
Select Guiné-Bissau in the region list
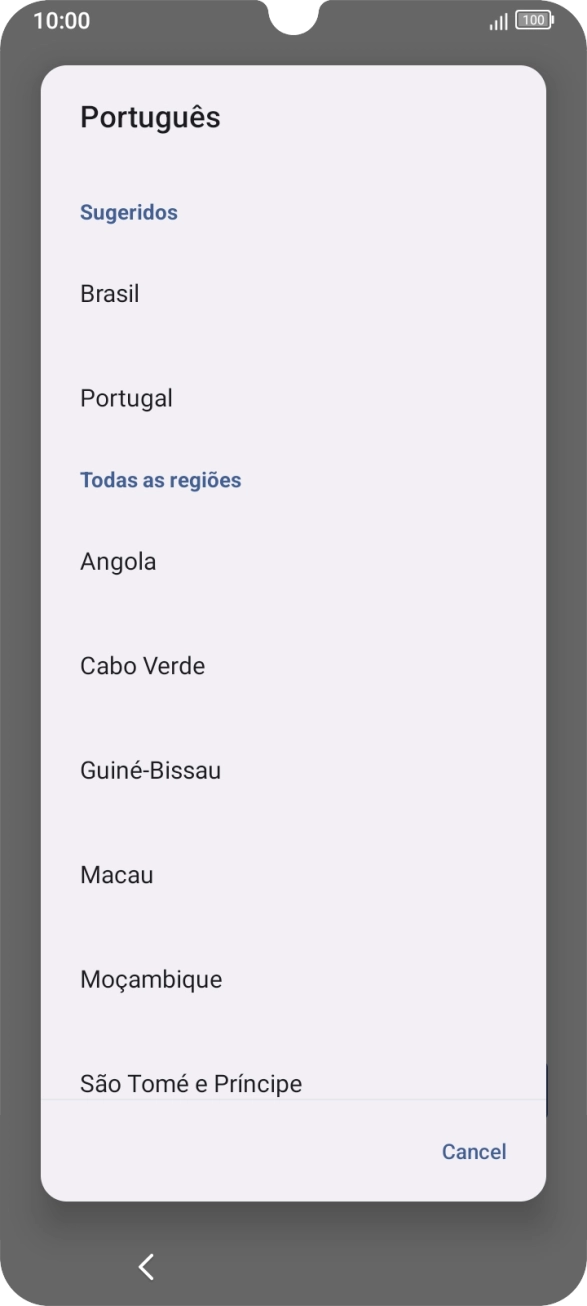coord(150,770)
